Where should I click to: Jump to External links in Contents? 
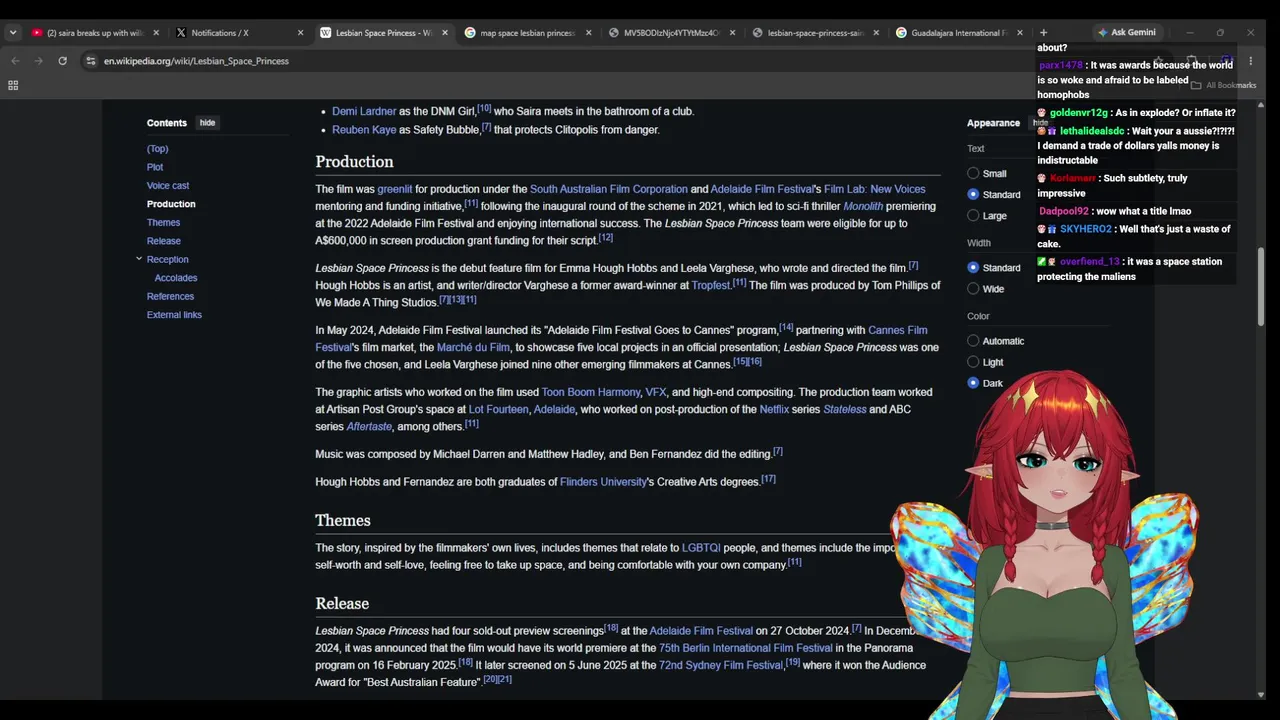tap(174, 315)
